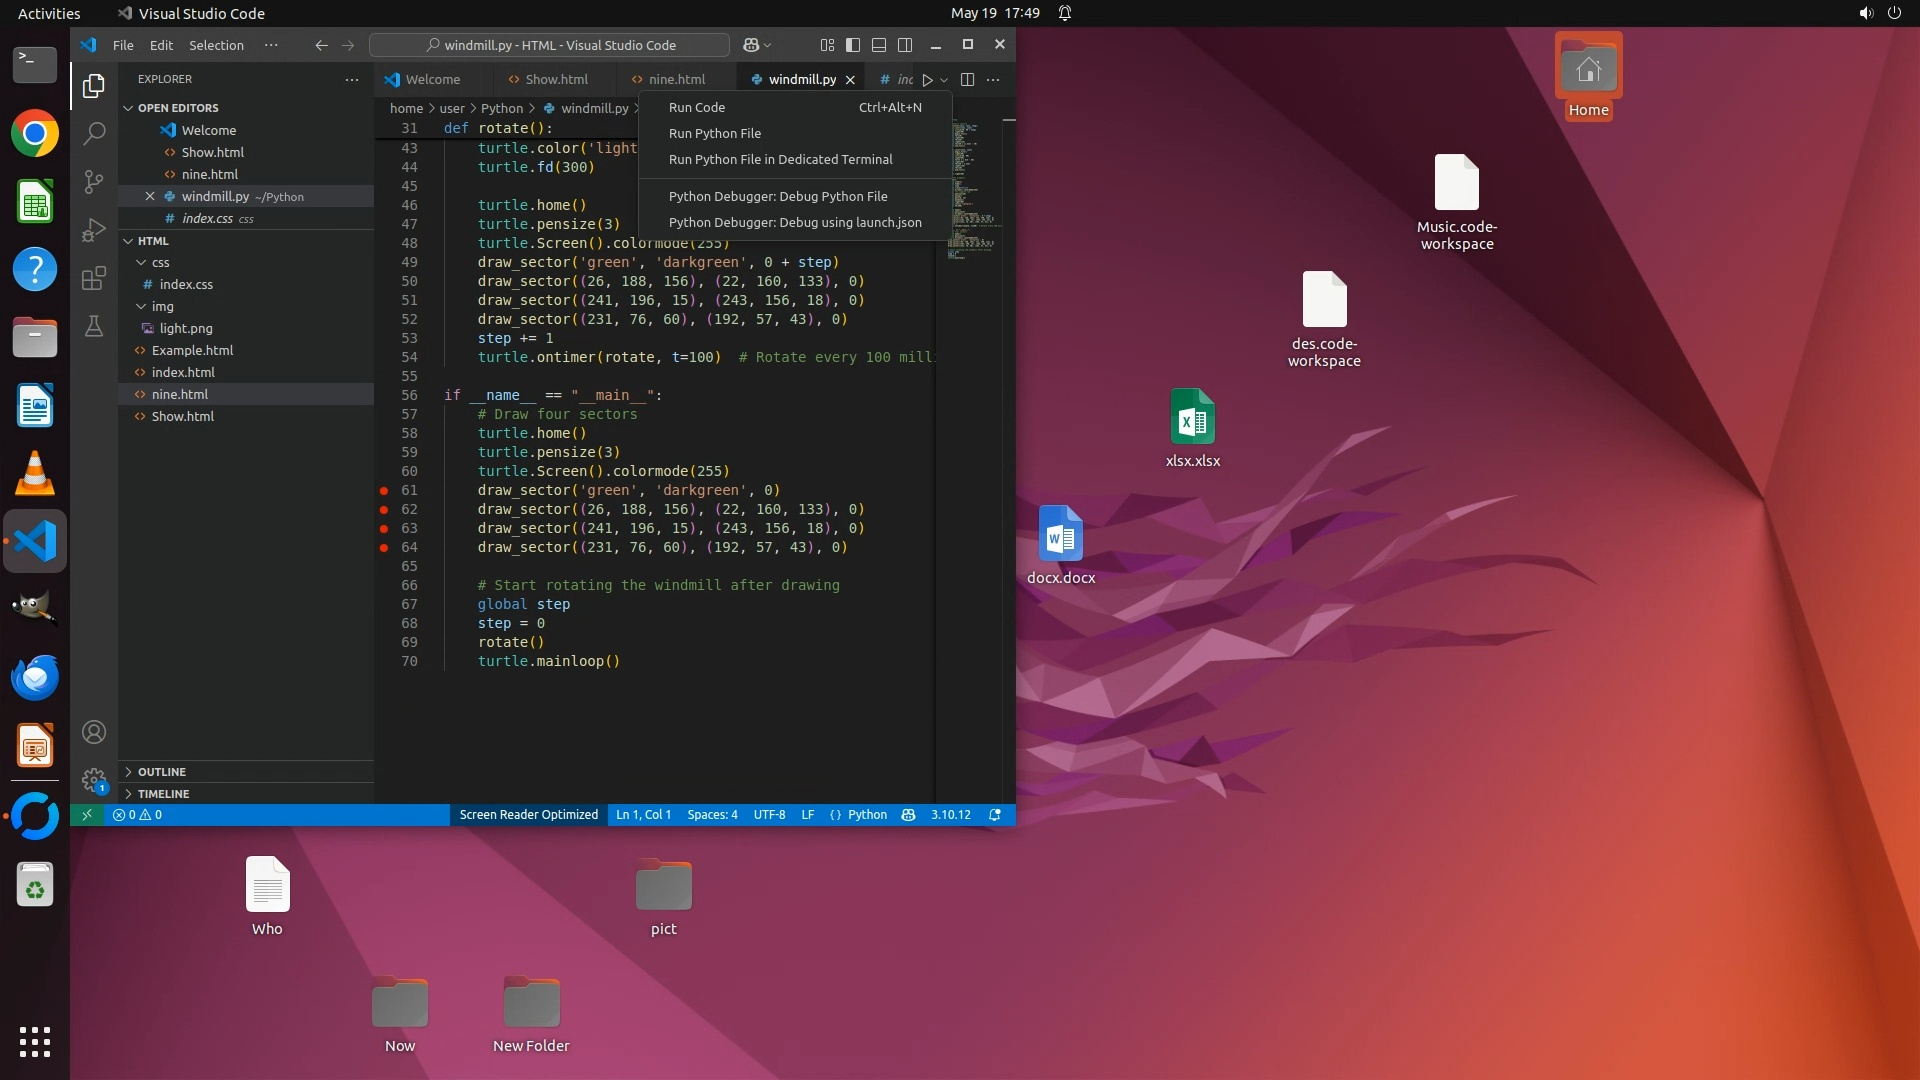The image size is (1920, 1080).
Task: Select Run Python File menu entry
Action: (x=714, y=133)
